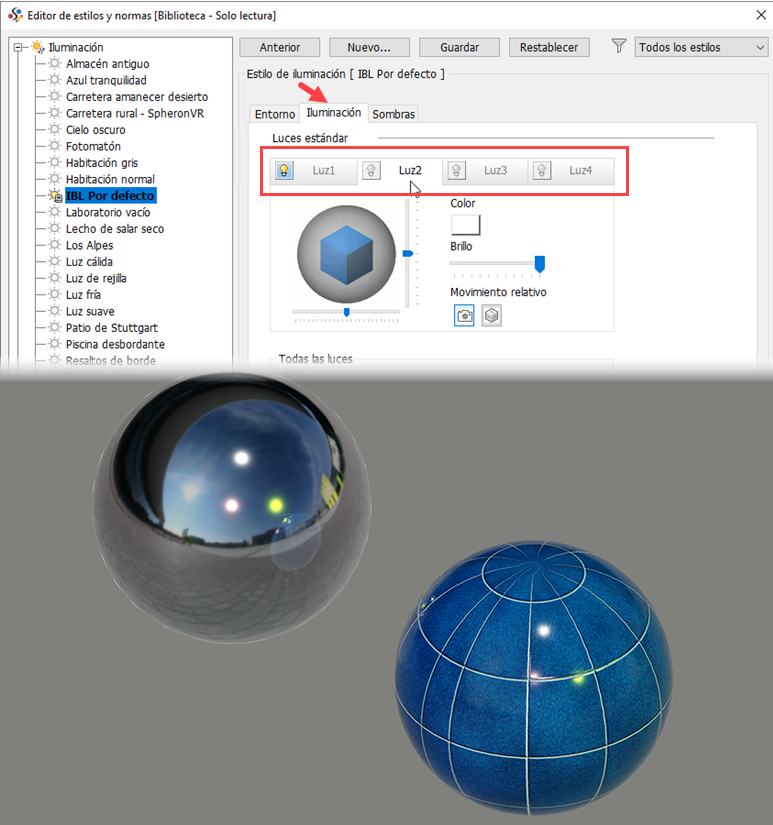Click the chrome reflective sphere in viewport
Viewport: 773px width, 825px height.
click(x=232, y=507)
